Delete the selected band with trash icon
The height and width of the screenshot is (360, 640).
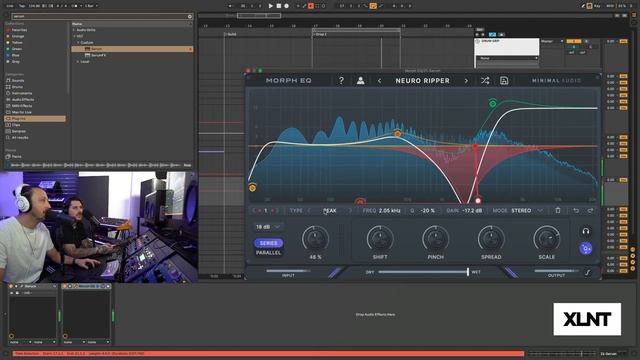(558, 211)
